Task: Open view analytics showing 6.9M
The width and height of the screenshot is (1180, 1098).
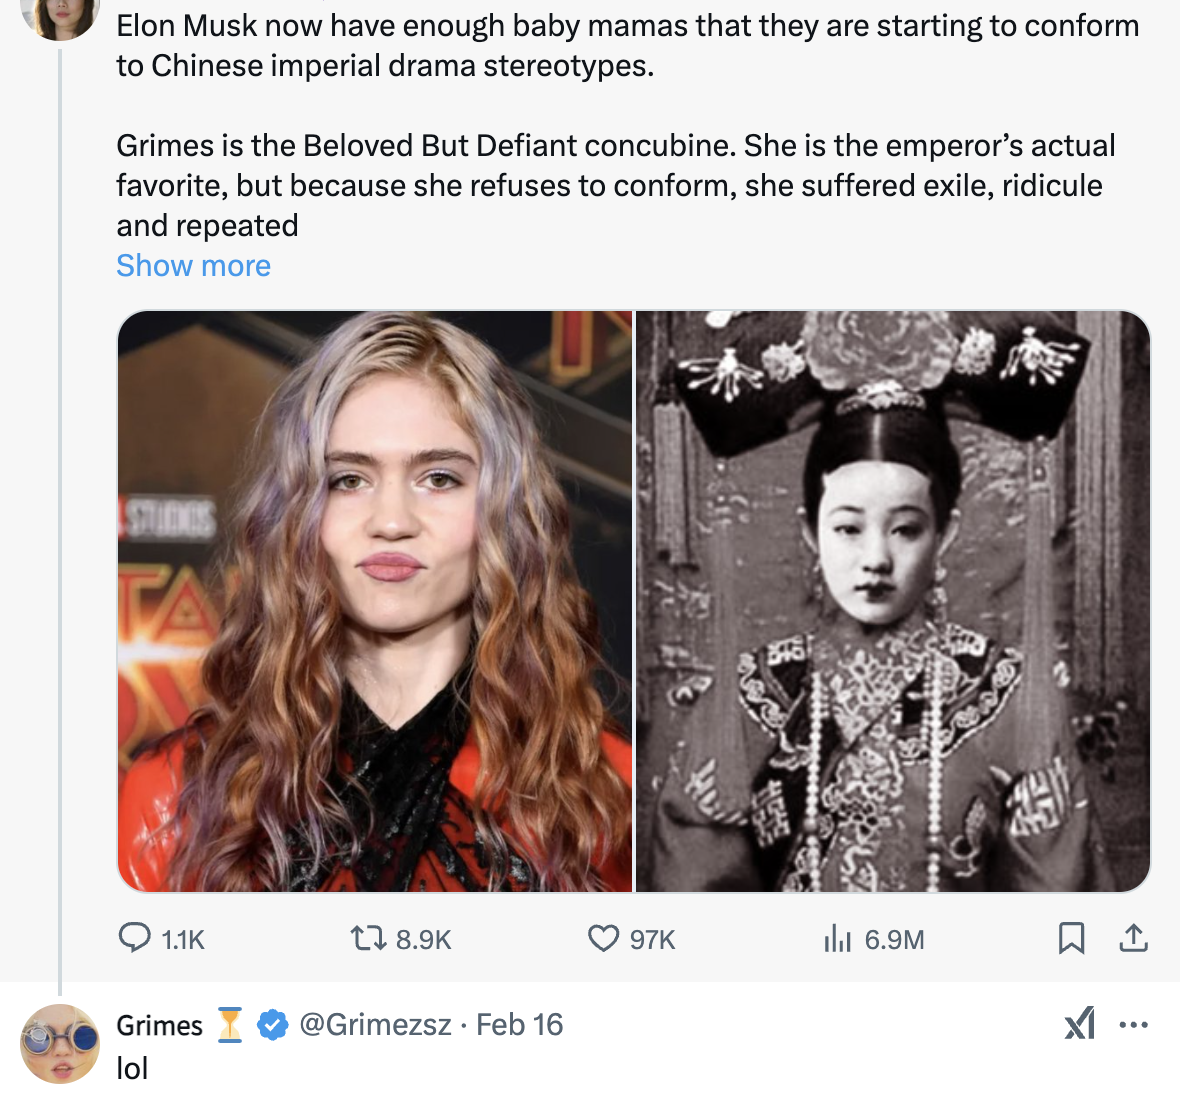Action: pos(837,938)
